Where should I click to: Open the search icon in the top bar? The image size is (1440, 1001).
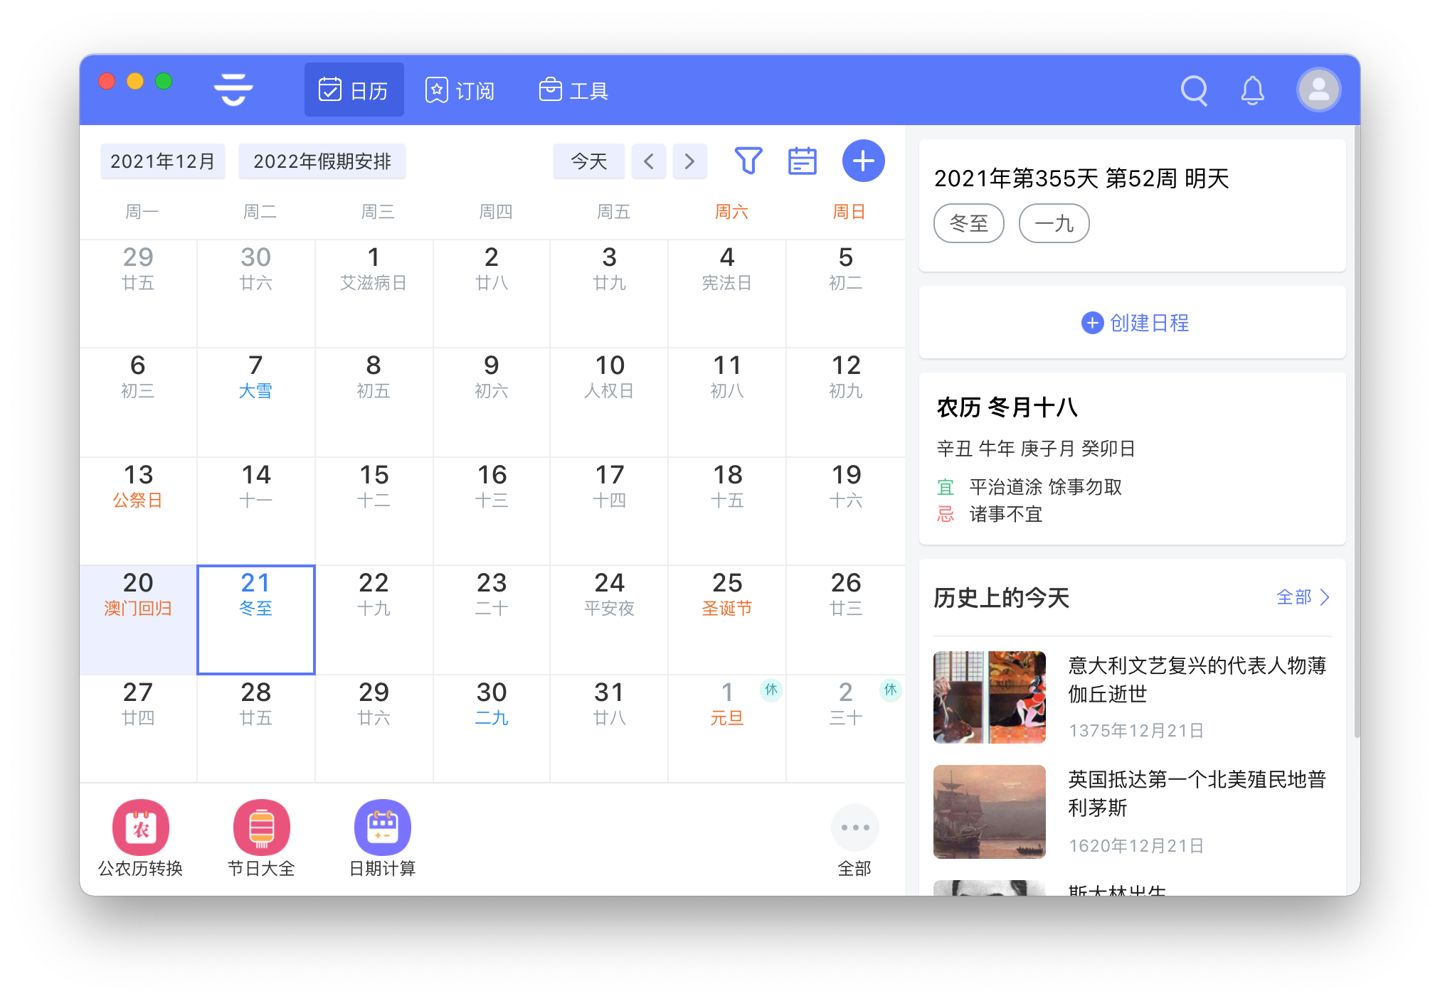click(x=1193, y=90)
